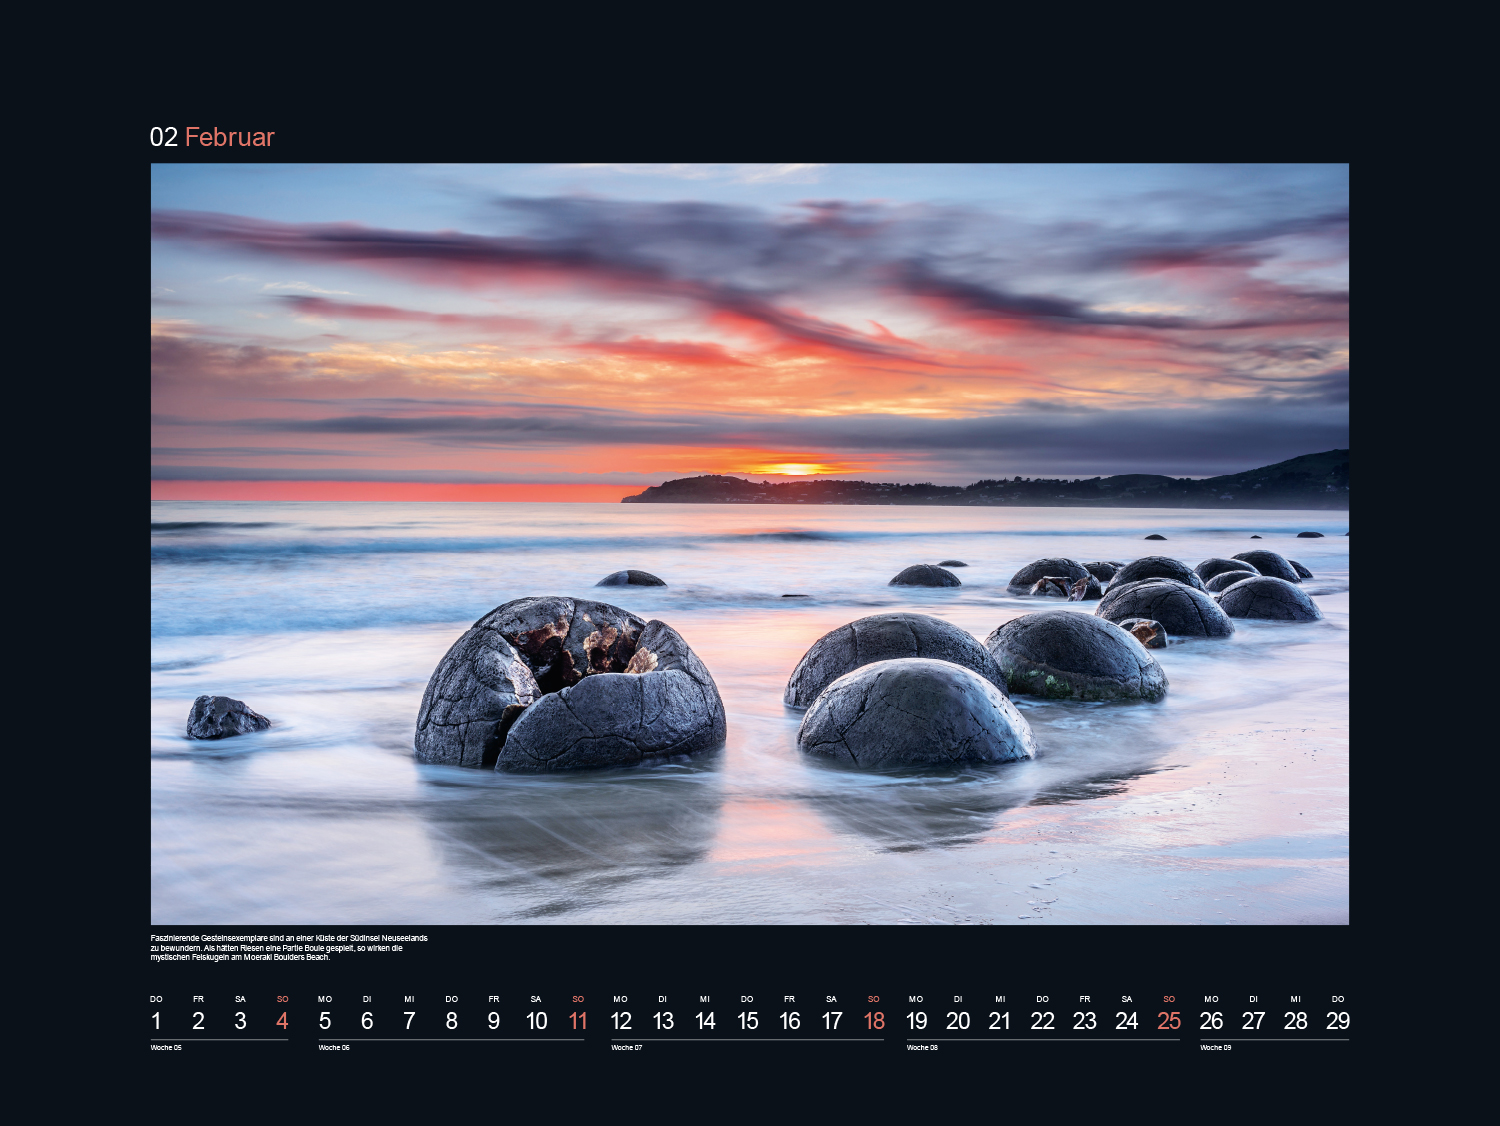Choose date 29 at end of row

click(1338, 1021)
